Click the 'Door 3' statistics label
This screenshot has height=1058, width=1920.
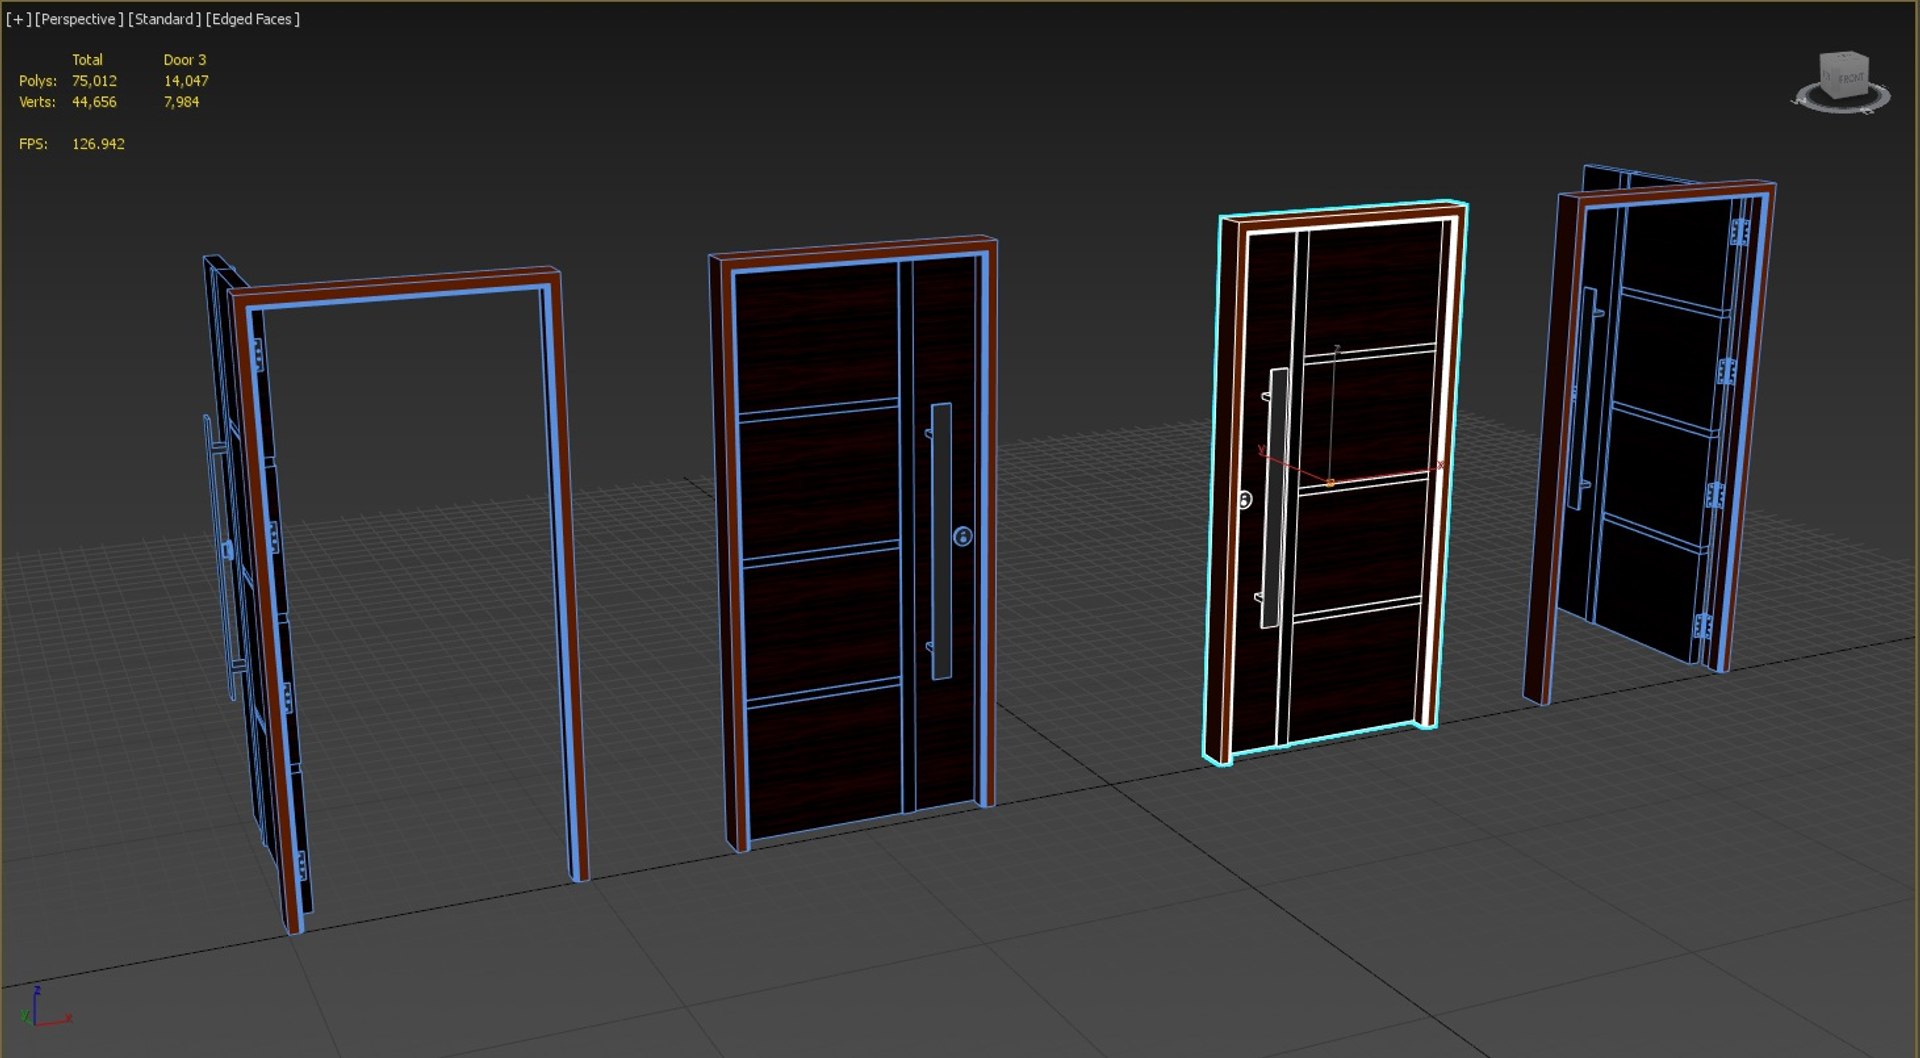[185, 60]
